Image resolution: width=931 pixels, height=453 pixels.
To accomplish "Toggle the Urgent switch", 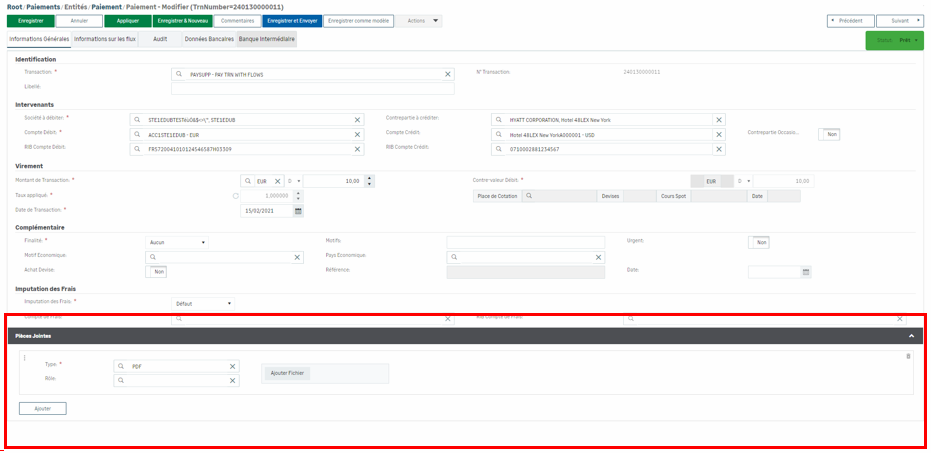I will click(x=759, y=242).
